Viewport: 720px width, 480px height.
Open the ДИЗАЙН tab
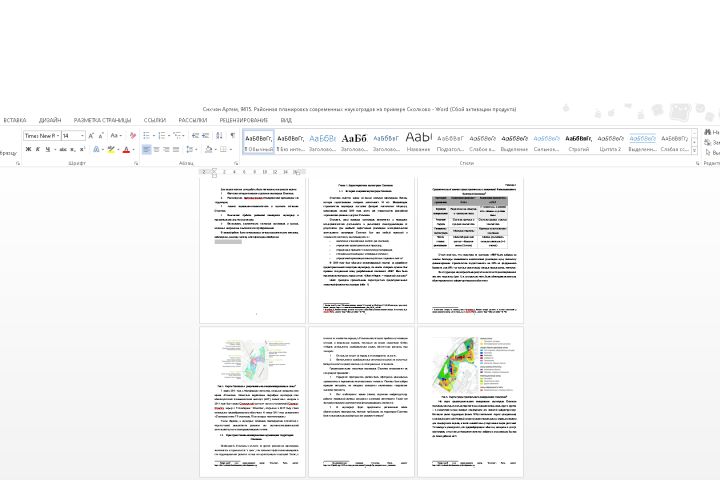[50, 120]
